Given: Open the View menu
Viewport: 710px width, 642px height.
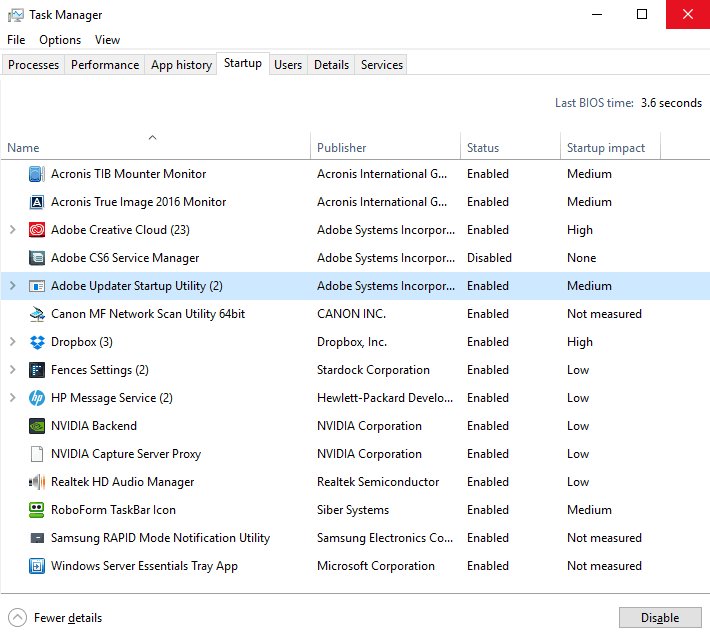Looking at the screenshot, I should (107, 40).
